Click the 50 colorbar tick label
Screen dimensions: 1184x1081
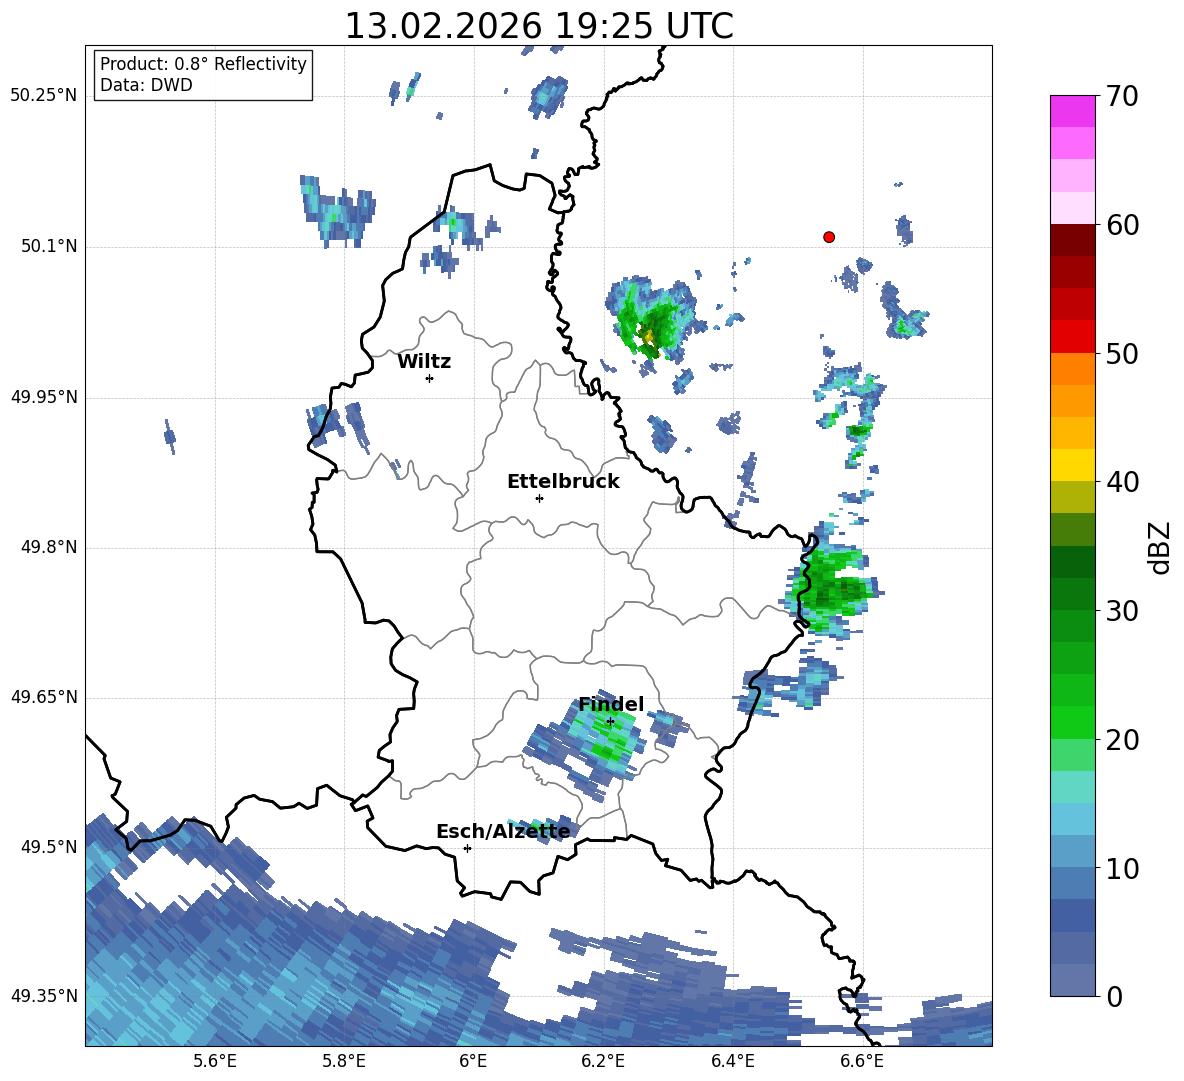[1122, 354]
